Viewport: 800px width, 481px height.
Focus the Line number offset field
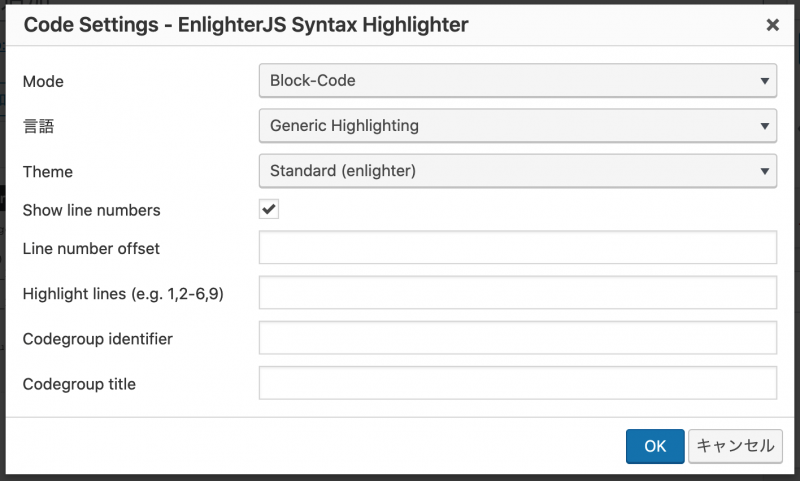518,247
